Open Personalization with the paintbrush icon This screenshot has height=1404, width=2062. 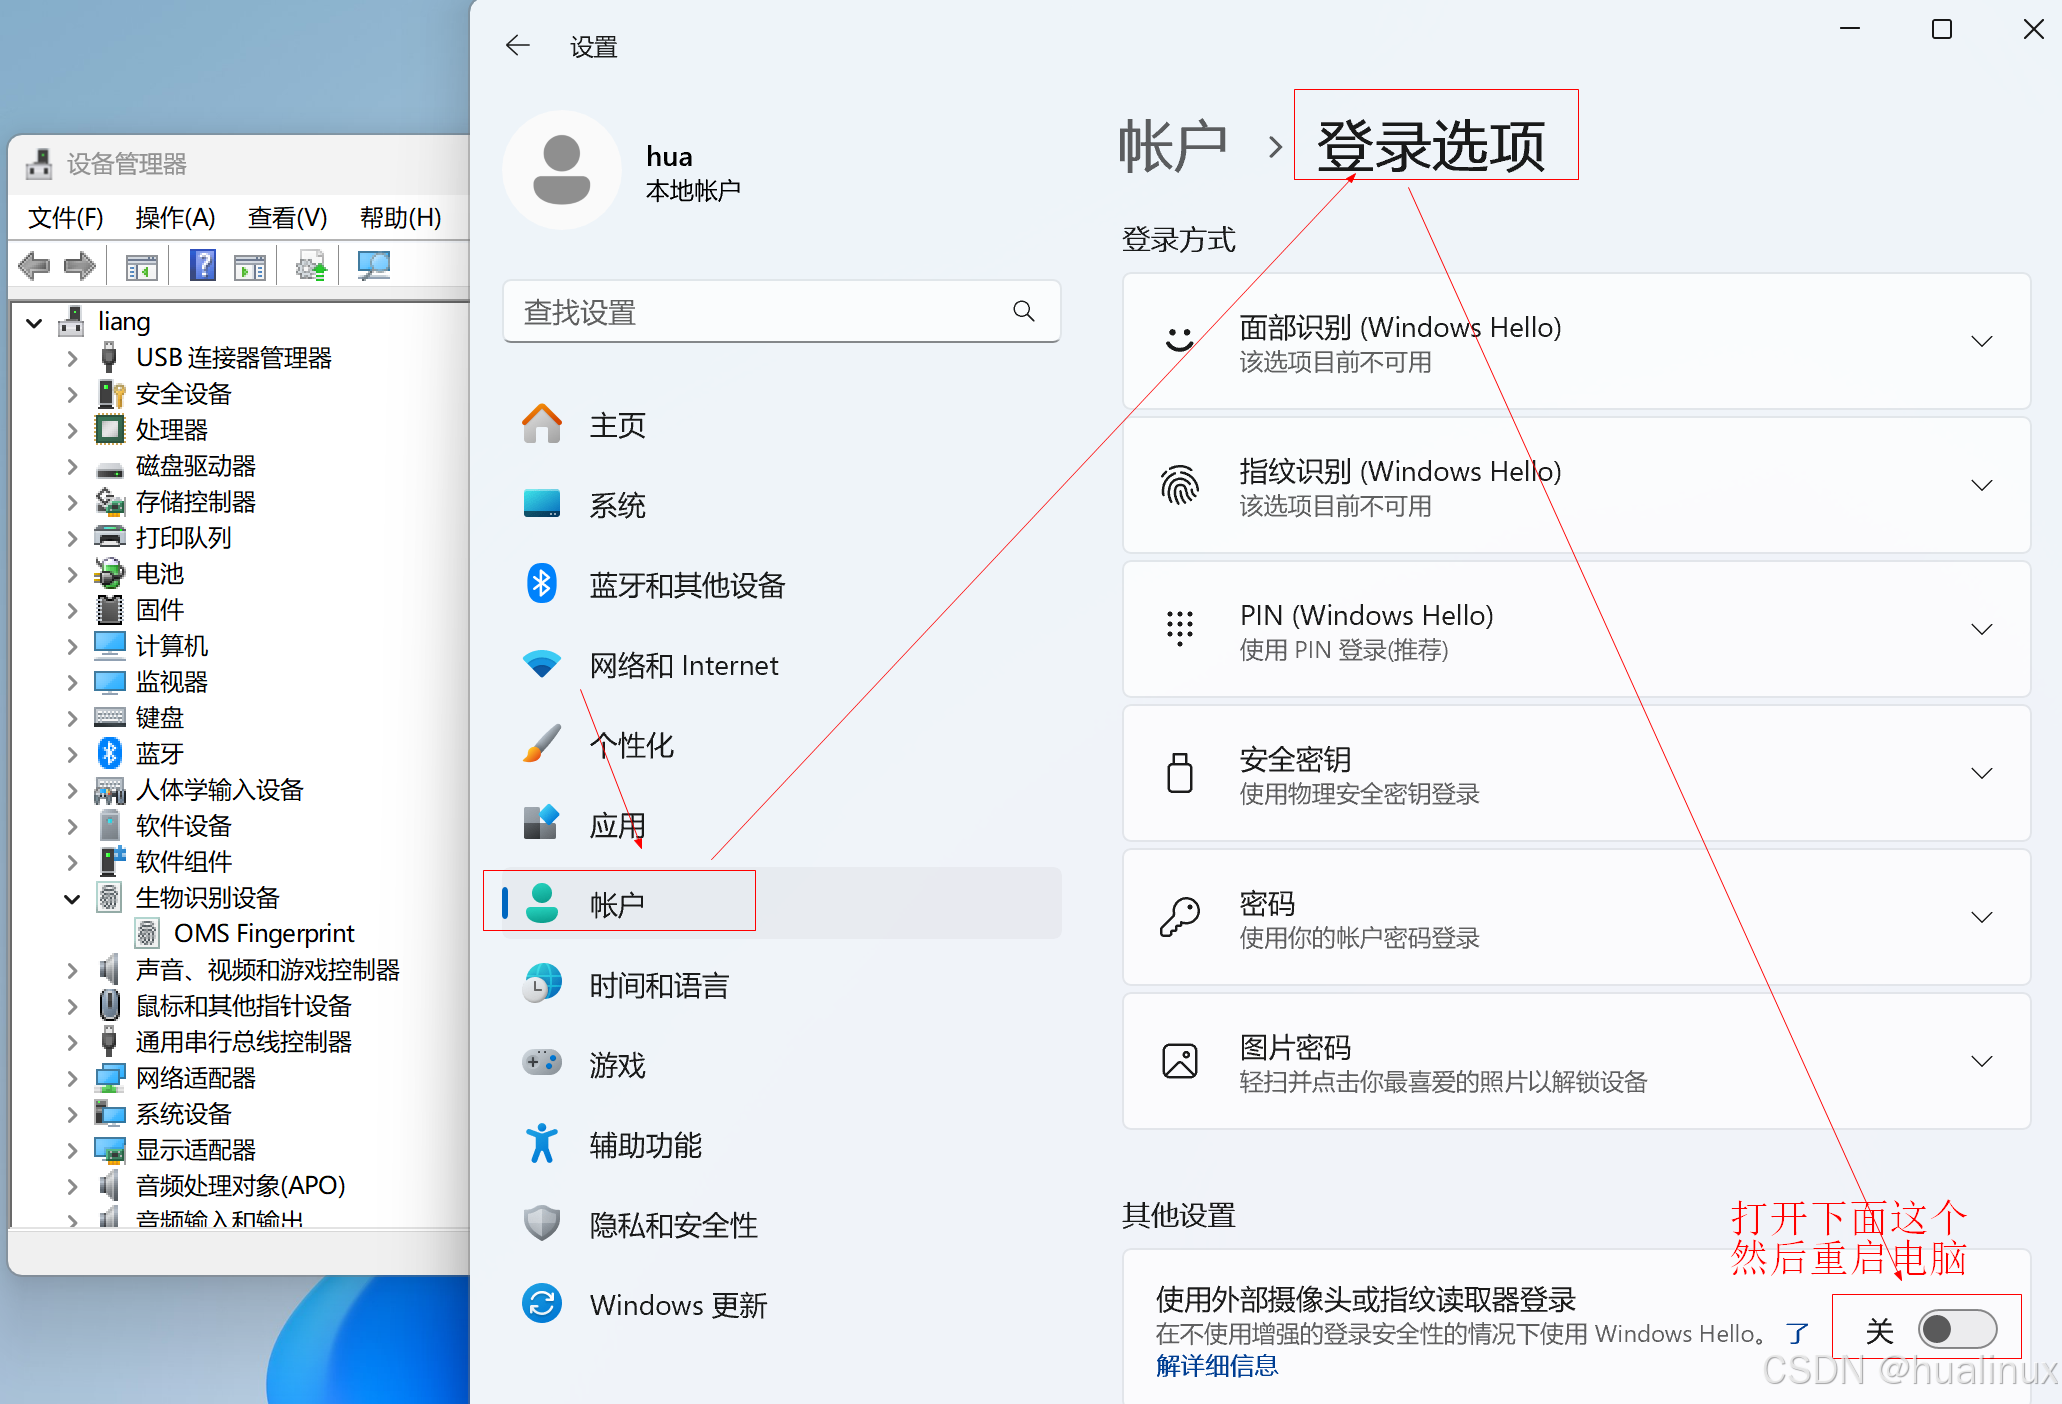coord(542,744)
